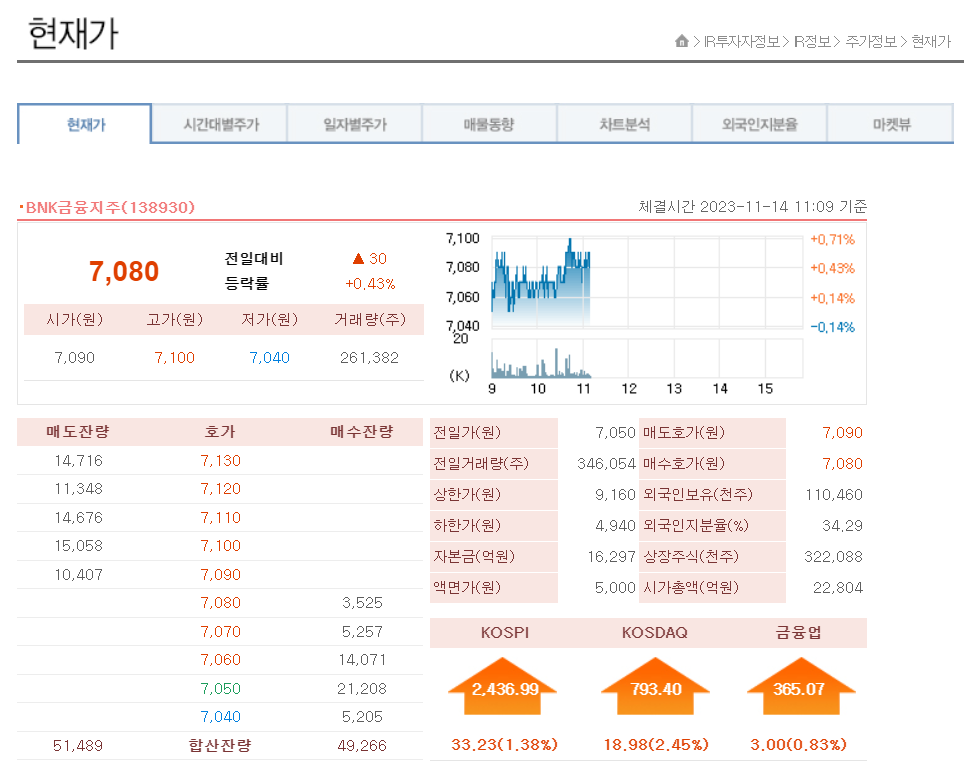Image resolution: width=973 pixels, height=767 pixels.
Task: Click market cap value 22,804
Action: click(838, 588)
